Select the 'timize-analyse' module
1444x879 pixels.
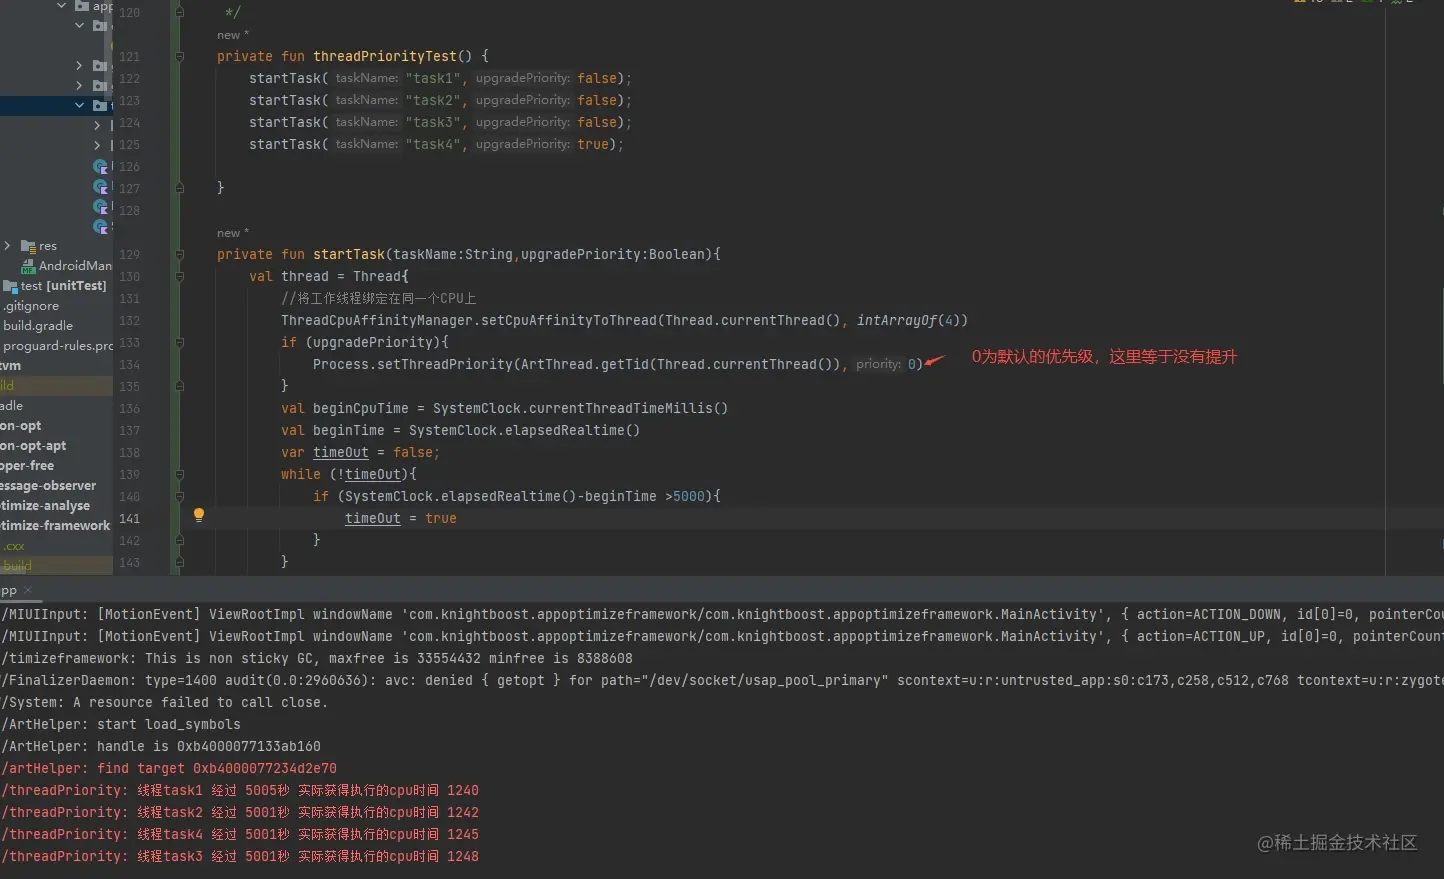click(45, 506)
